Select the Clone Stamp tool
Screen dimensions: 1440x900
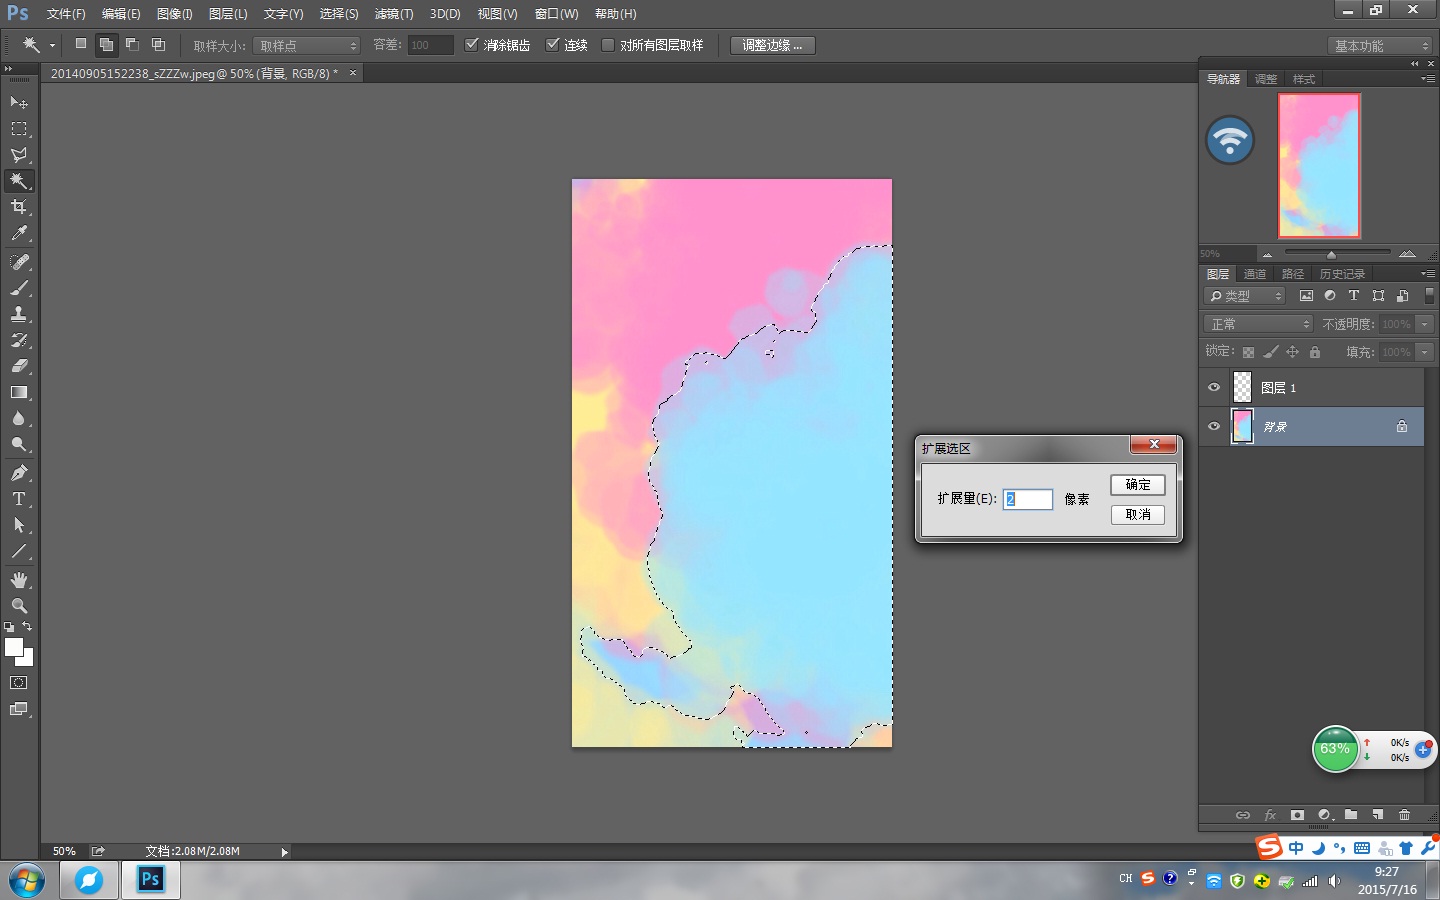[19, 314]
